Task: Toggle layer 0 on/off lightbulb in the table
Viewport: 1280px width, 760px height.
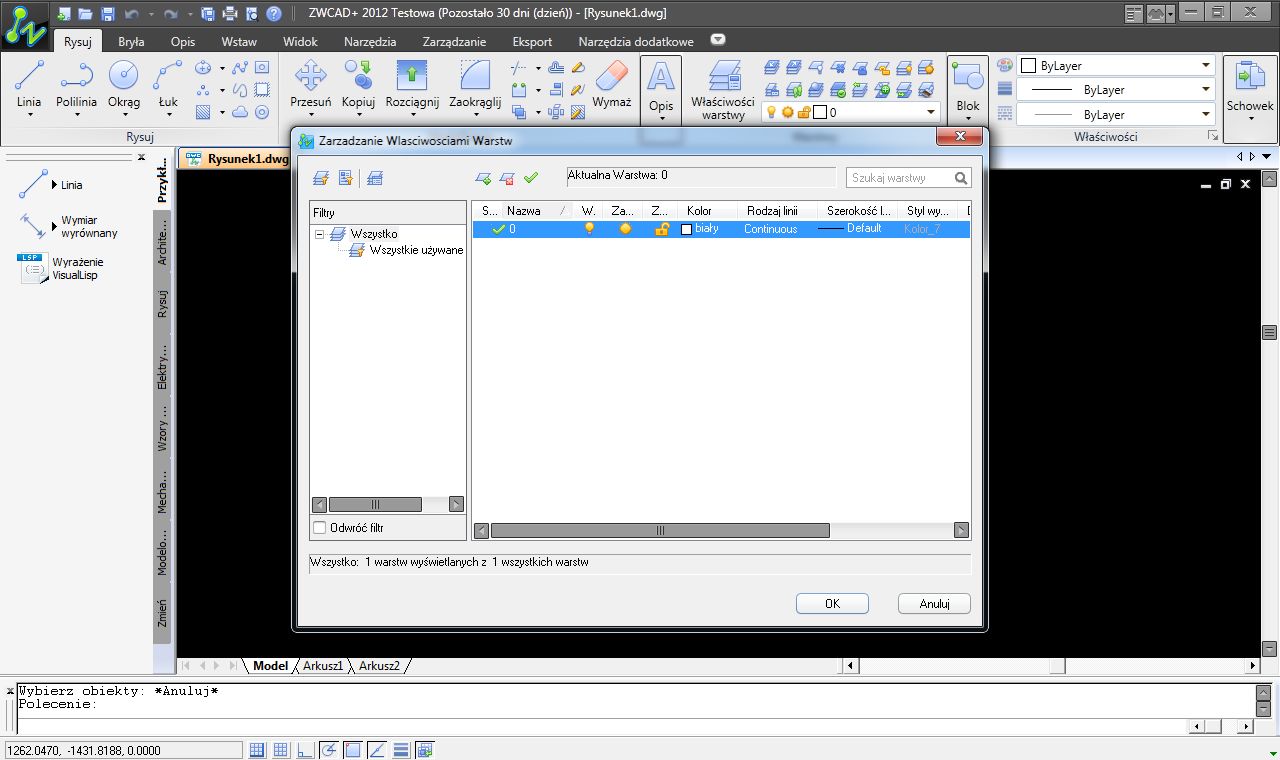Action: pos(589,229)
